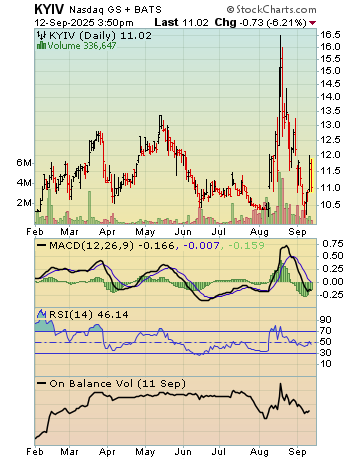
Task: Click the KYIV ticker symbol title
Action: point(49,9)
